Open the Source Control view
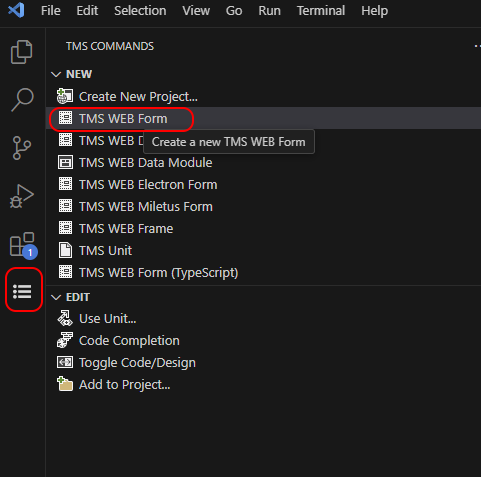Screen dimensions: 481x477 [x=22, y=148]
